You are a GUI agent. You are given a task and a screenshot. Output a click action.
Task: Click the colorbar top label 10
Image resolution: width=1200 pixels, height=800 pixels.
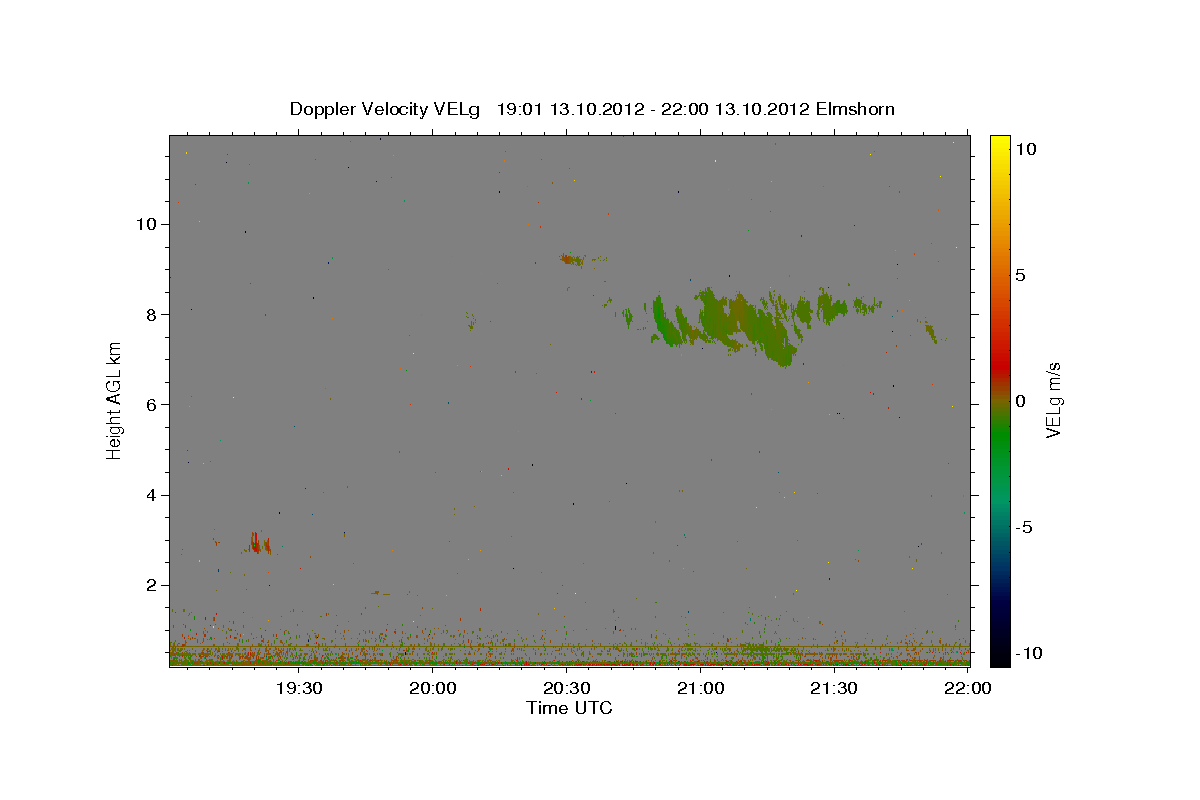click(x=1025, y=148)
